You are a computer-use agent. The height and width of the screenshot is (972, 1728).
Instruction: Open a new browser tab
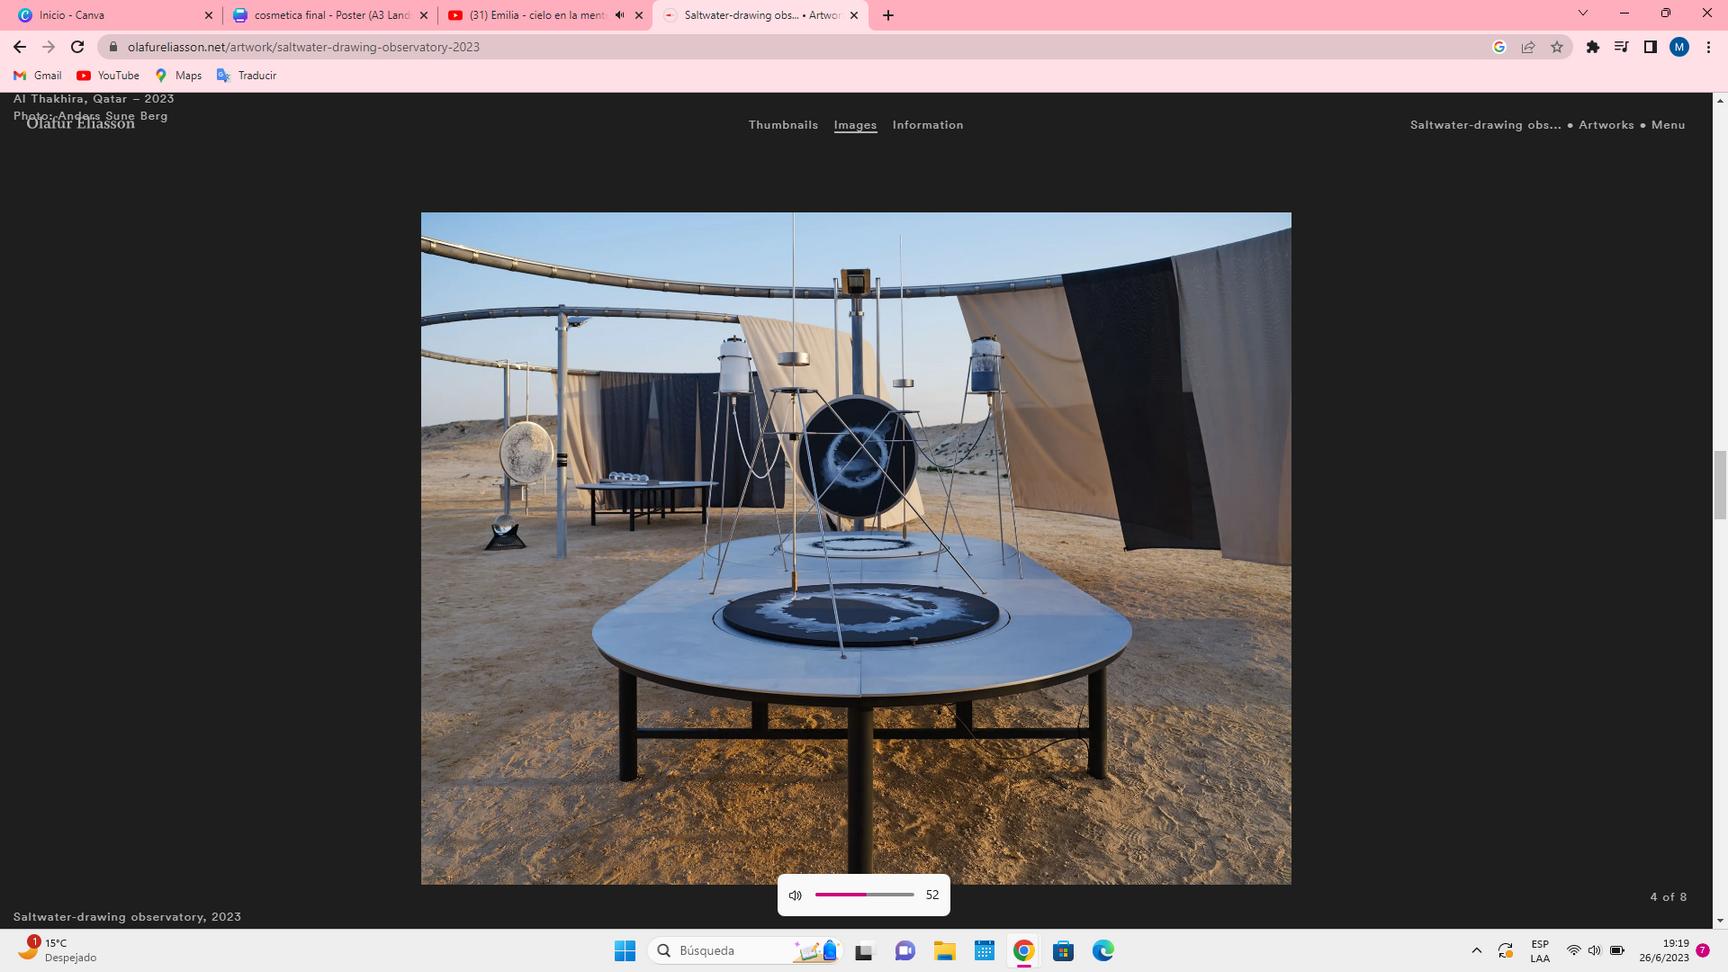click(x=888, y=15)
